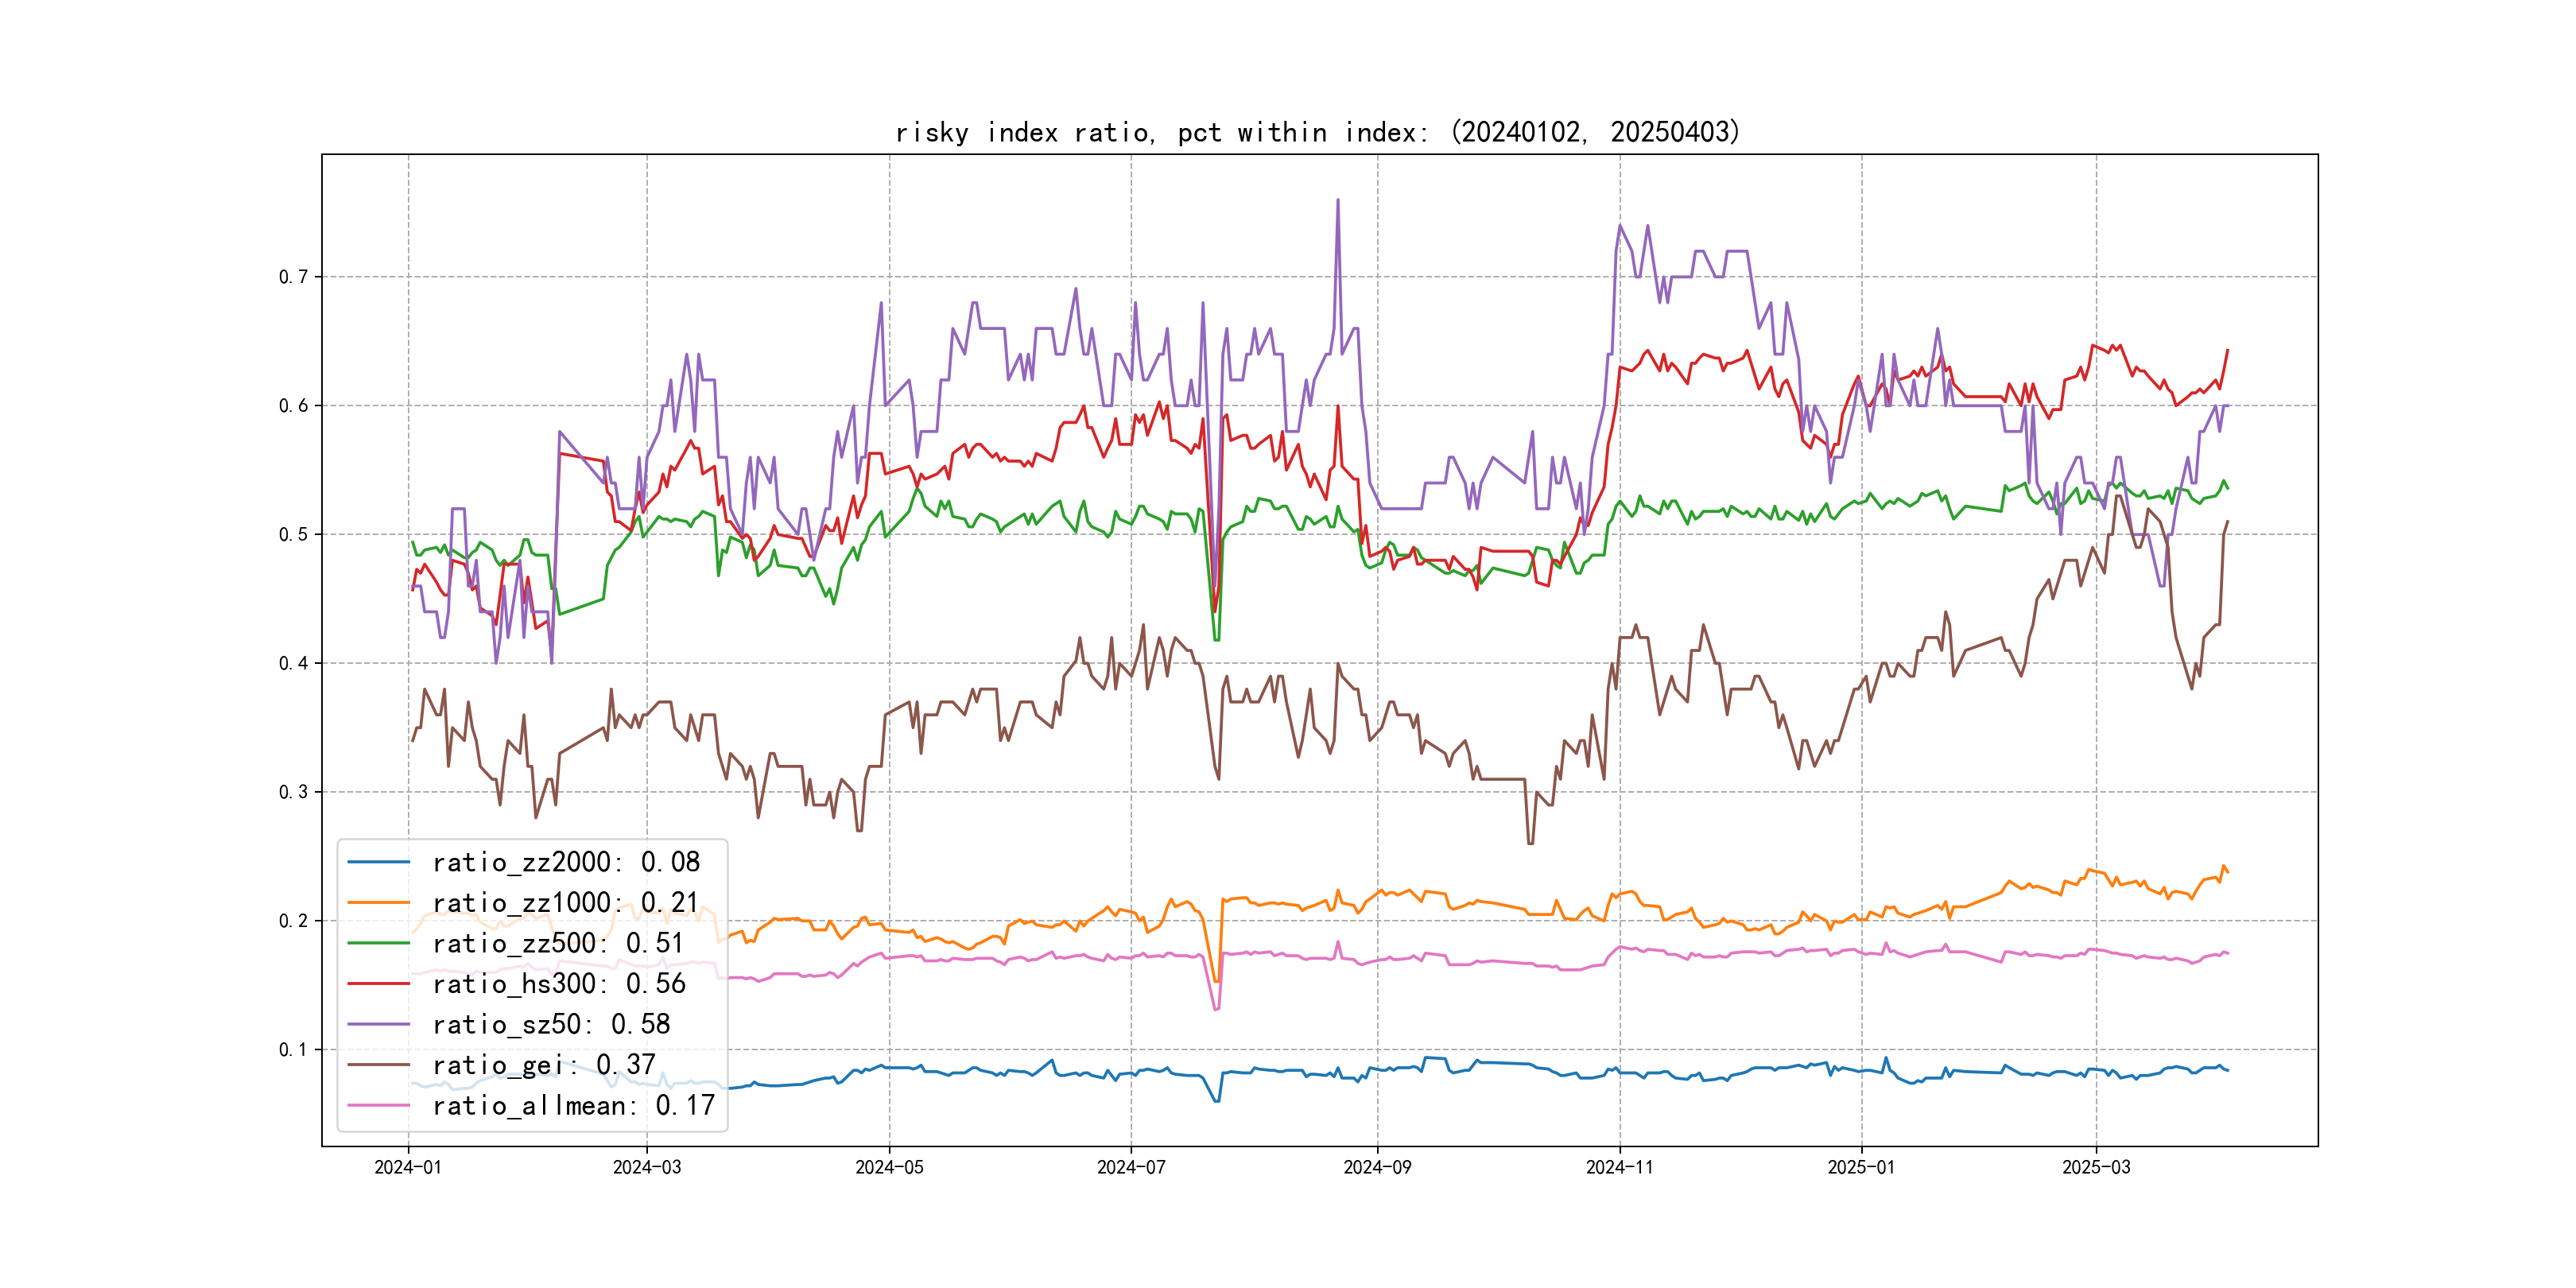Click the 0.7 y-axis tick label
The height and width of the screenshot is (1288, 2576).
coord(293,277)
